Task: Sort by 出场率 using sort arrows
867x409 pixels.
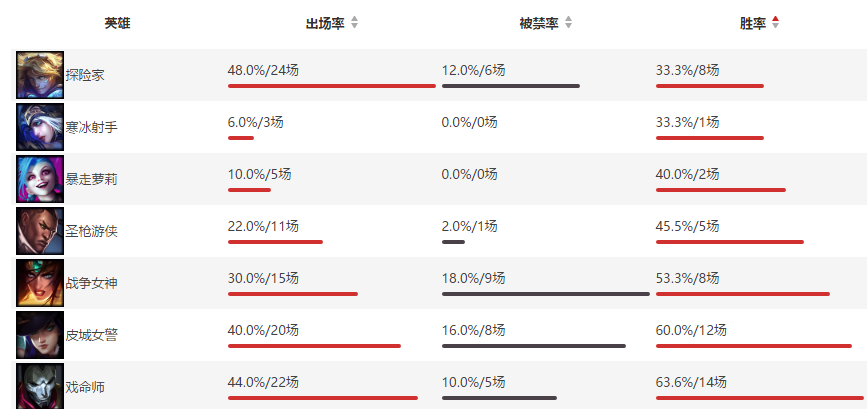Action: pyautogui.click(x=354, y=23)
